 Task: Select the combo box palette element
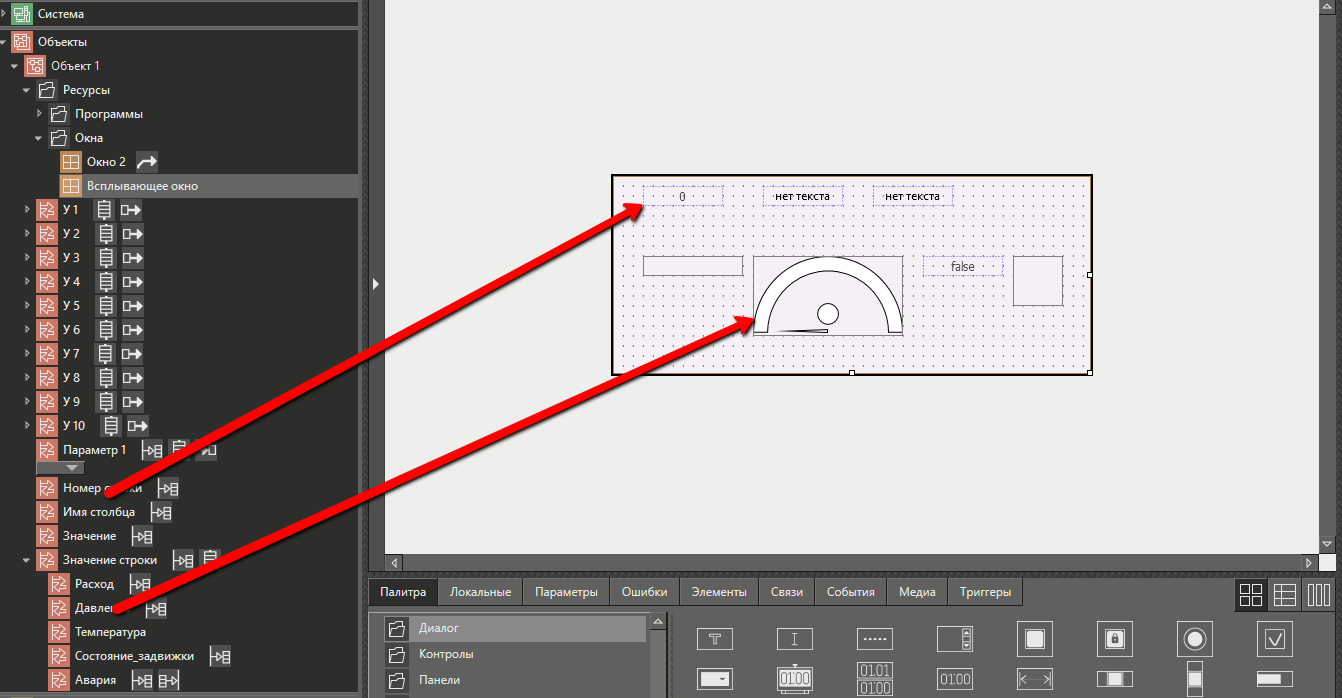tap(714, 679)
